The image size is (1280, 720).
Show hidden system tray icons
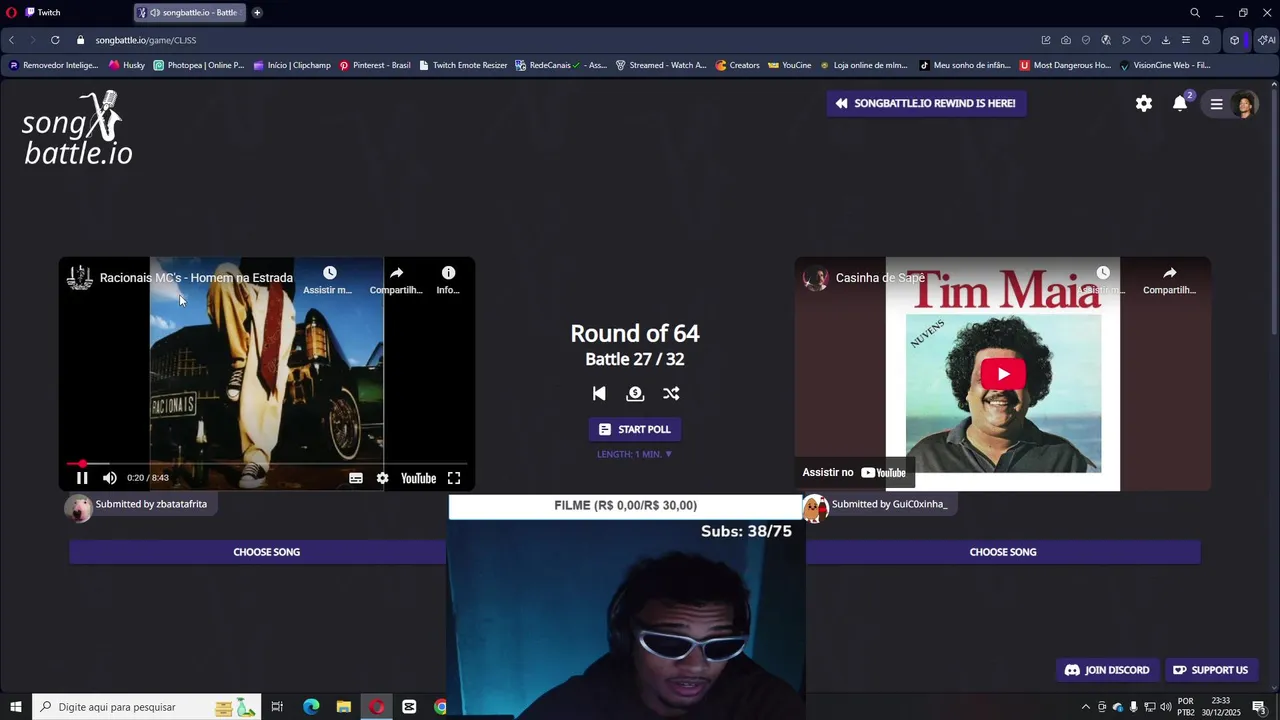click(1086, 707)
